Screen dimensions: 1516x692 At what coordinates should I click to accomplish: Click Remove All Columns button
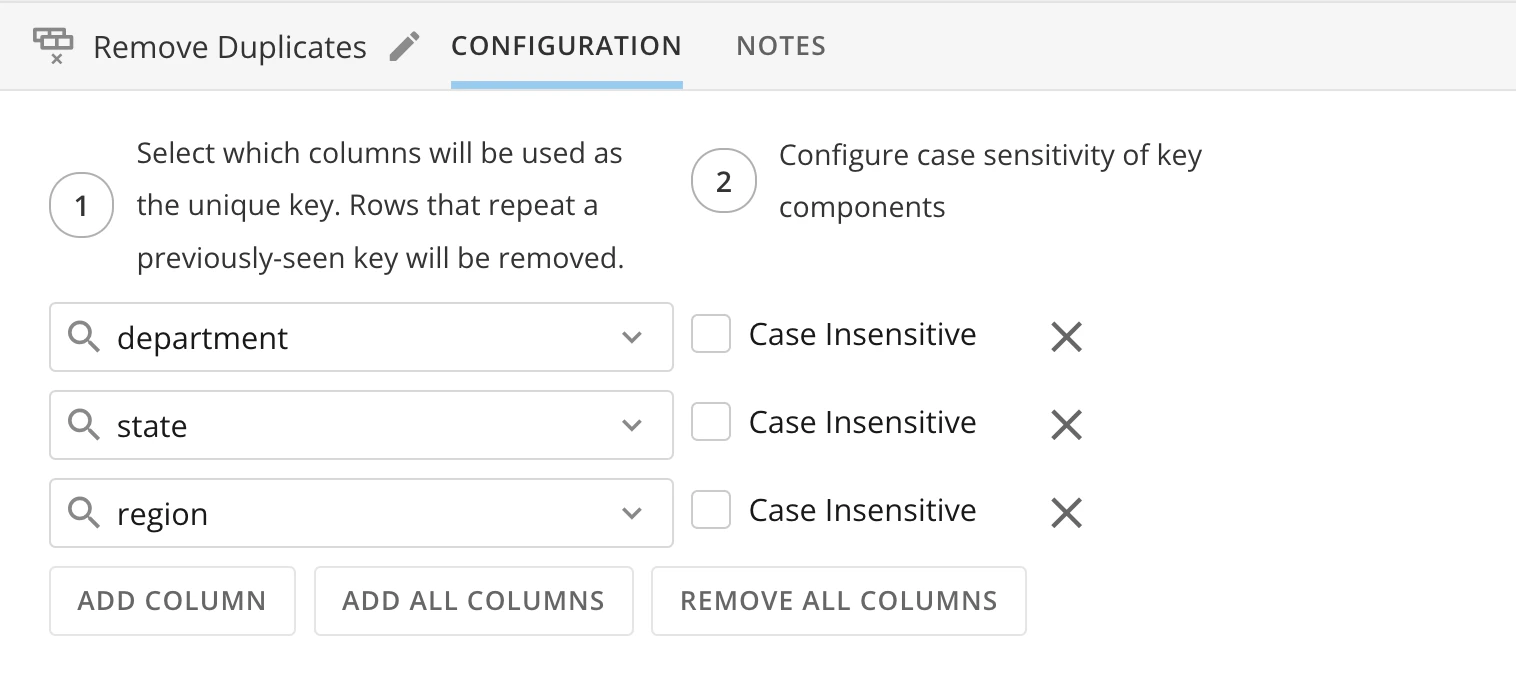click(839, 601)
